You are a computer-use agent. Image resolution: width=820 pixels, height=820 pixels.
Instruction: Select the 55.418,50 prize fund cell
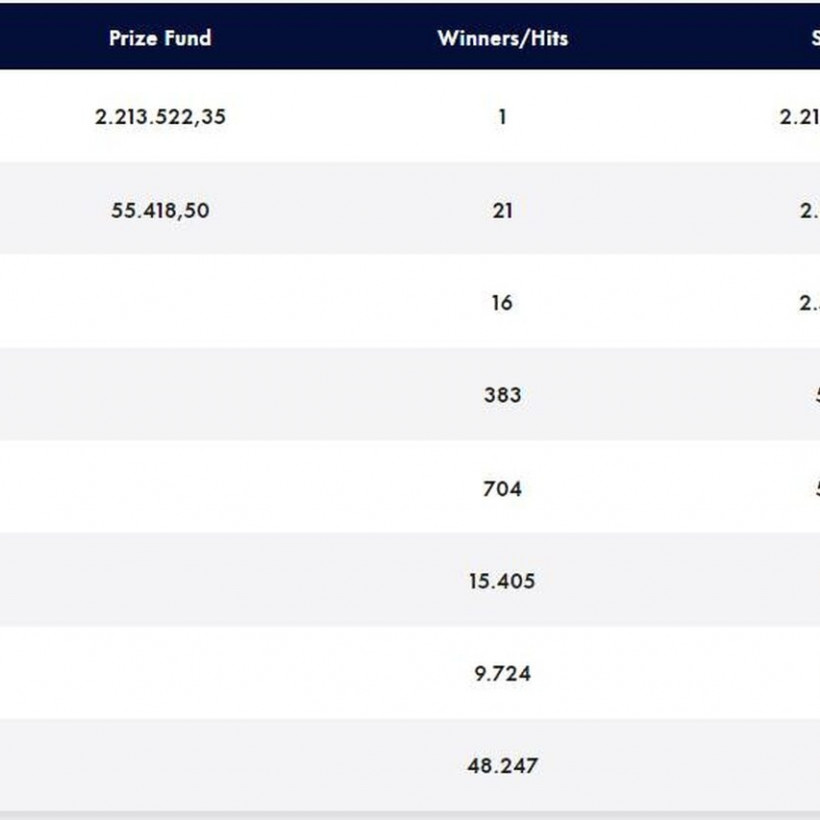(x=160, y=210)
